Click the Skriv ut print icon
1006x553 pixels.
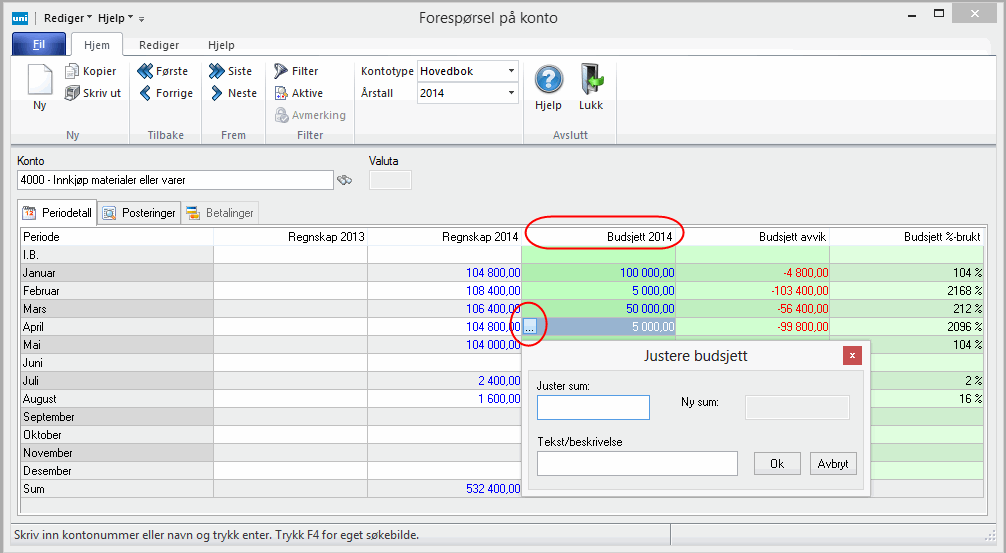point(72,93)
